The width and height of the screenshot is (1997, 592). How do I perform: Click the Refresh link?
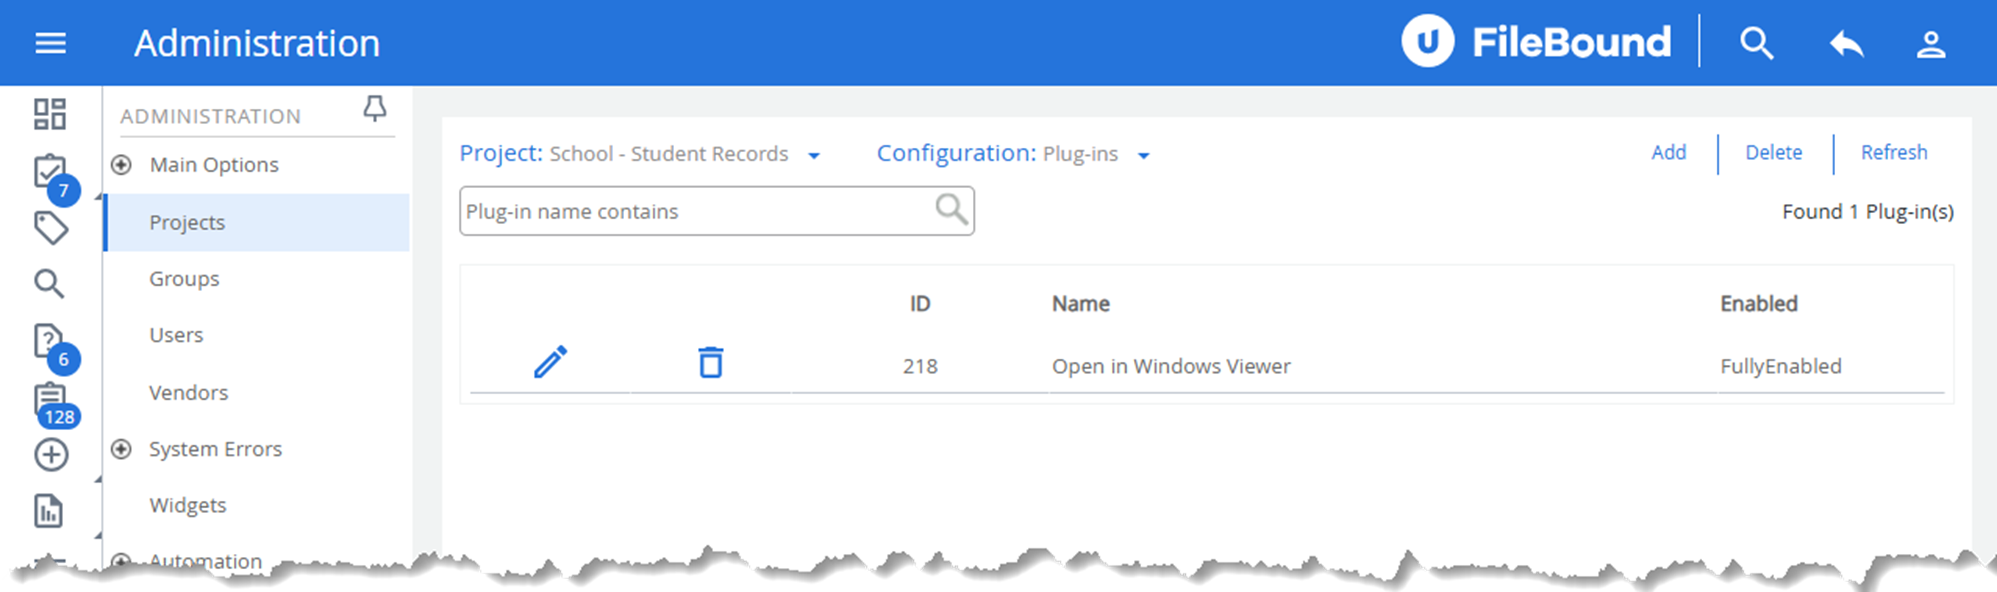1893,152
